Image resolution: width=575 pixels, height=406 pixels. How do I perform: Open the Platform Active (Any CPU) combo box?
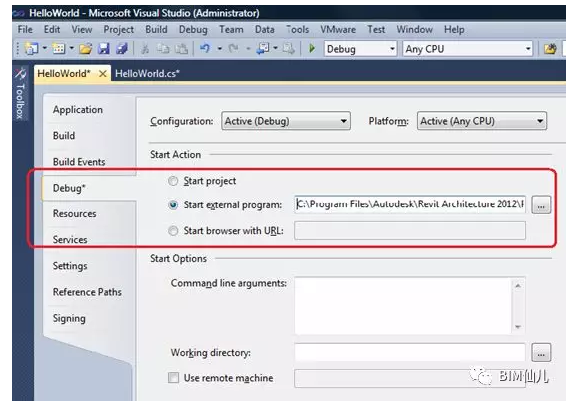click(482, 121)
